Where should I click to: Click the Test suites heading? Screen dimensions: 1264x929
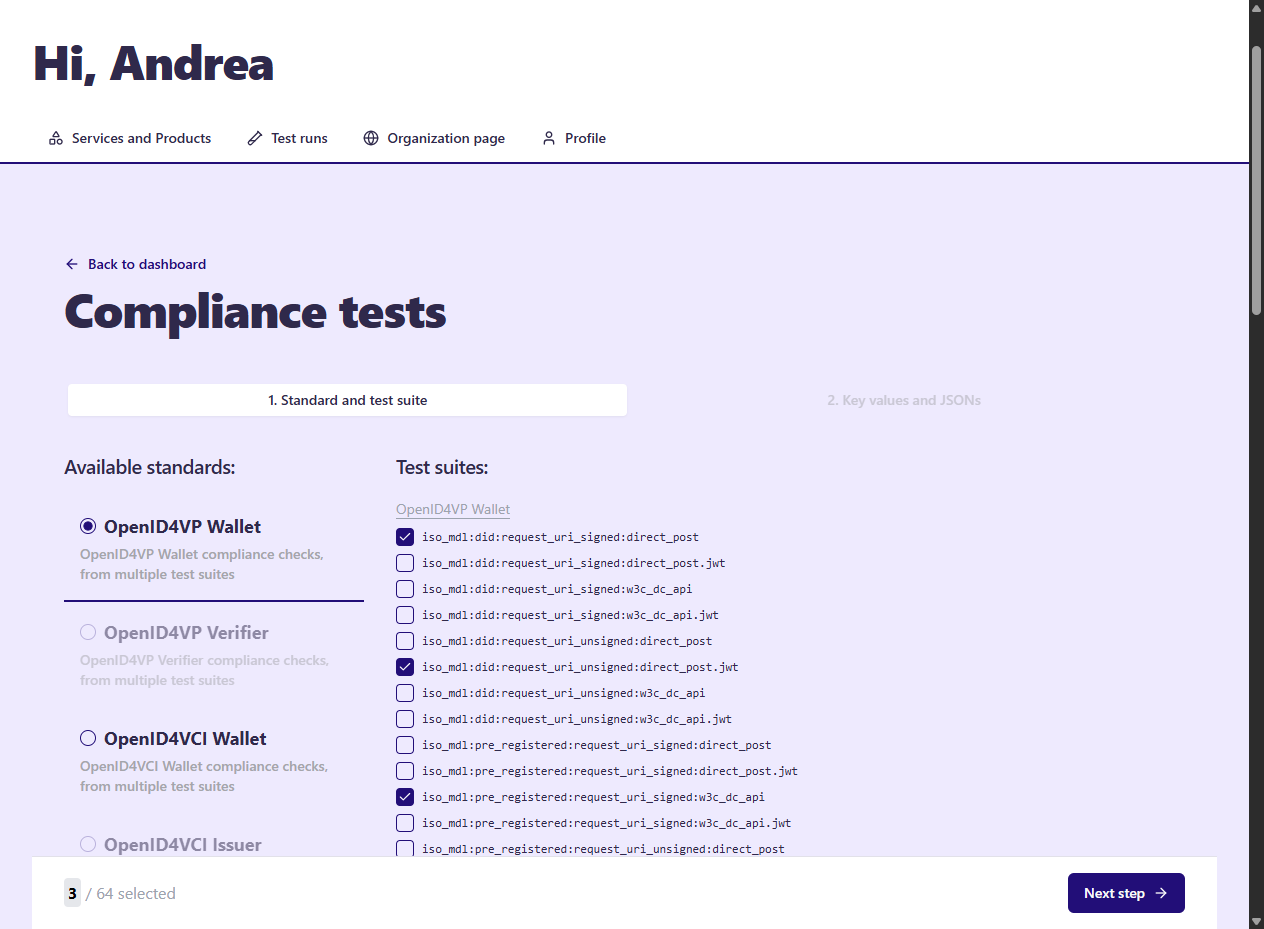pyautogui.click(x=442, y=467)
